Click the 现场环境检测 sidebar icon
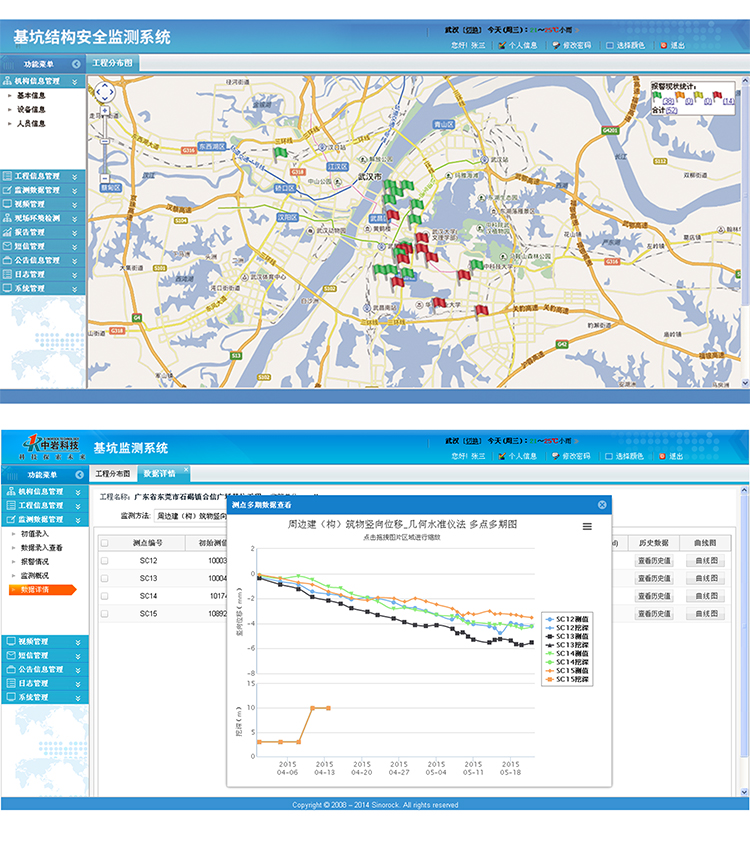The image size is (750, 841). [x=8, y=218]
